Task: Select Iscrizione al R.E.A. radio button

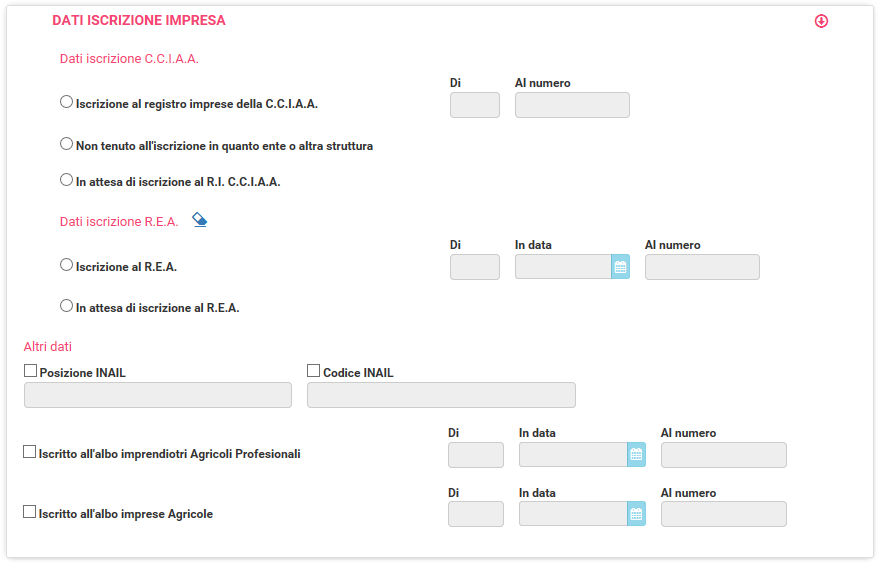Action: (66, 265)
